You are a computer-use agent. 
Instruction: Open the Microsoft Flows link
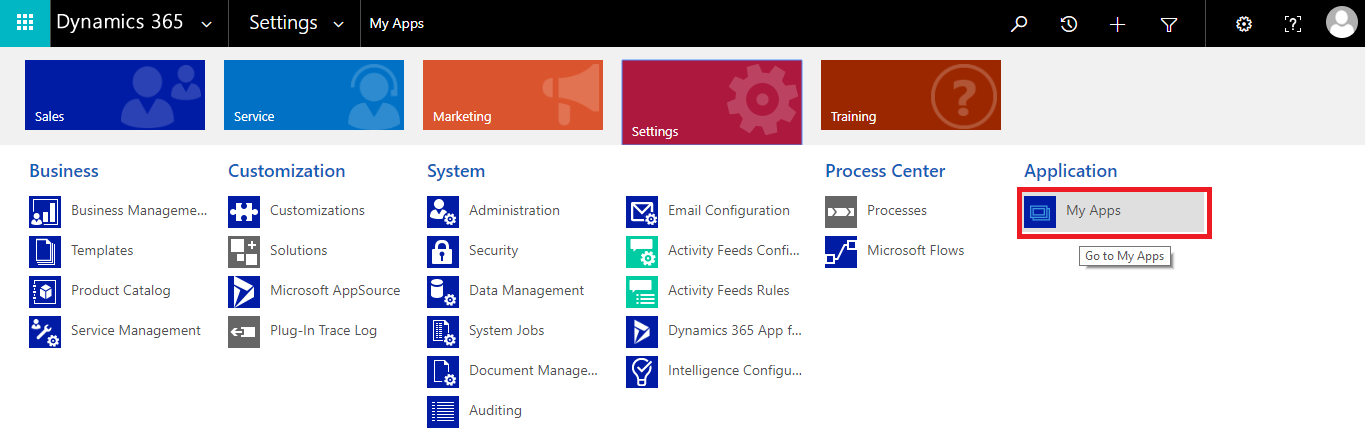[916, 251]
